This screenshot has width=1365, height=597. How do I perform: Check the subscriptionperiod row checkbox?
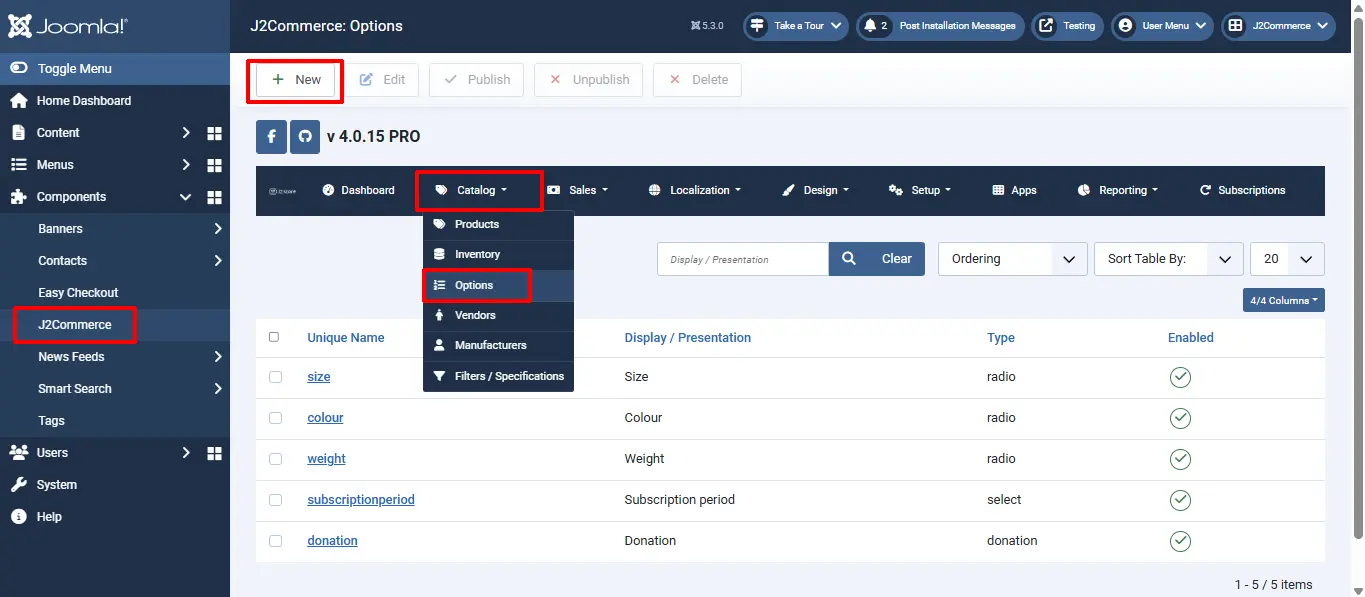(275, 500)
